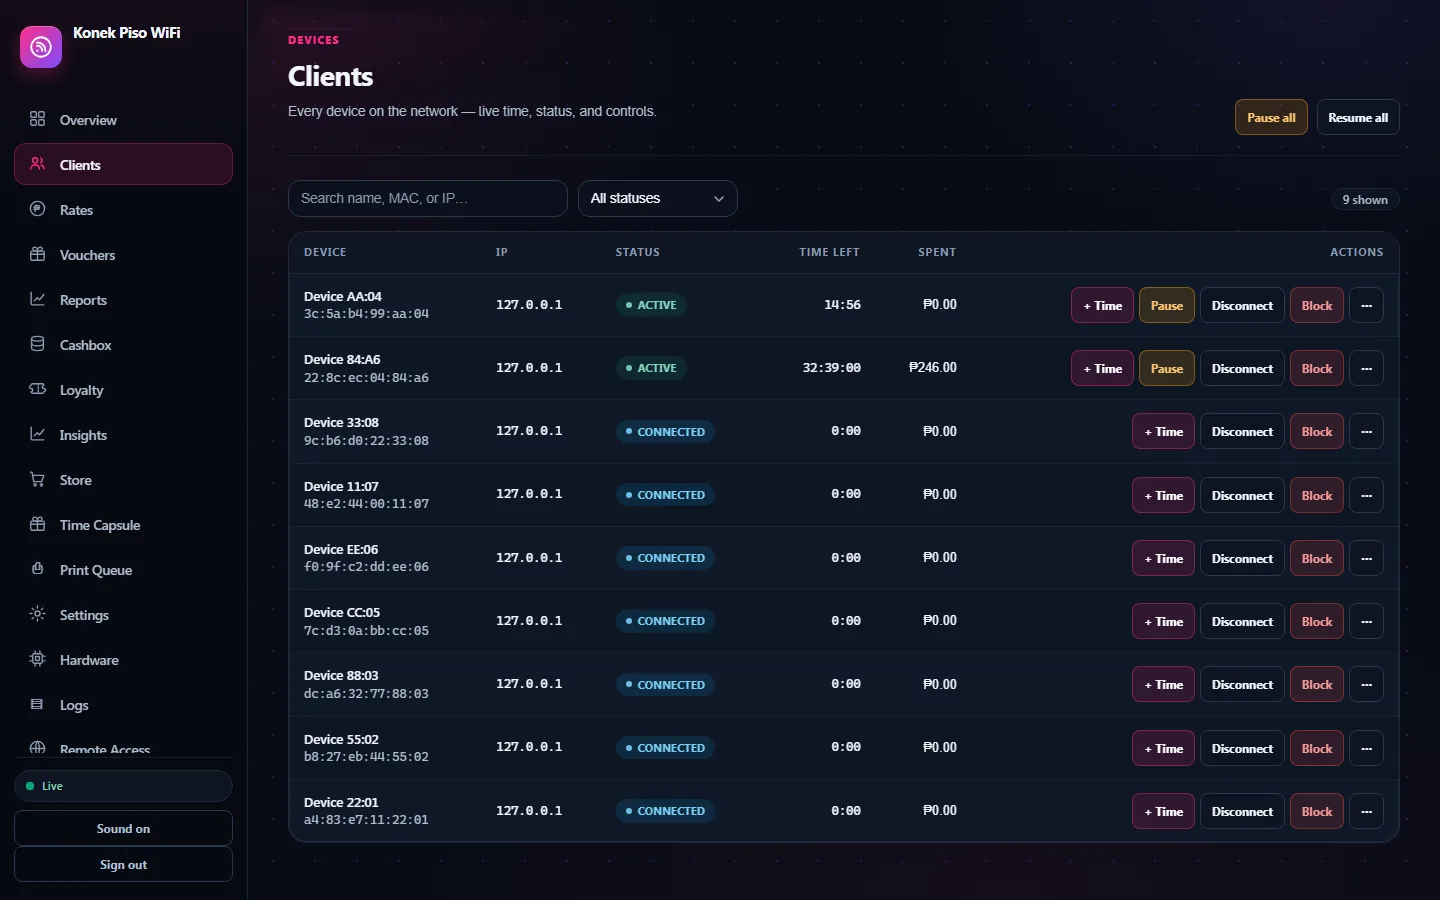Pause the Device 84:A6 session
Viewport: 1440px width, 900px height.
click(x=1166, y=368)
